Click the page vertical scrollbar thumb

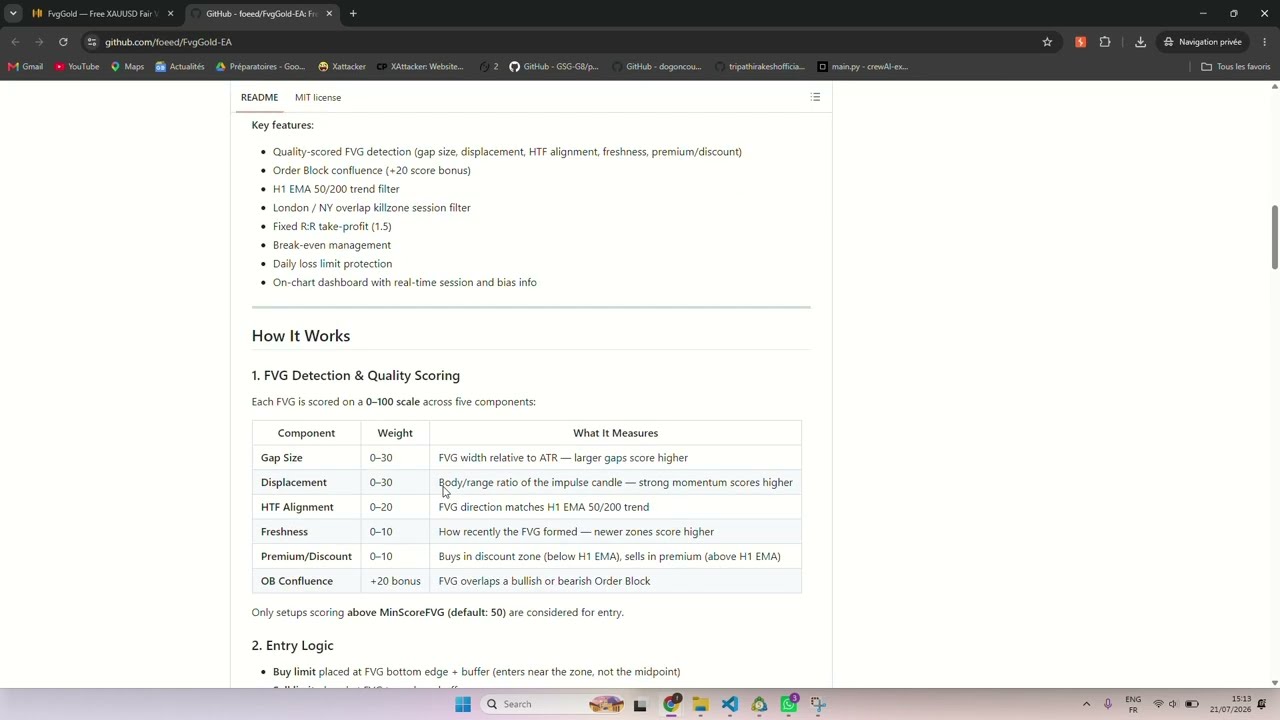1274,237
